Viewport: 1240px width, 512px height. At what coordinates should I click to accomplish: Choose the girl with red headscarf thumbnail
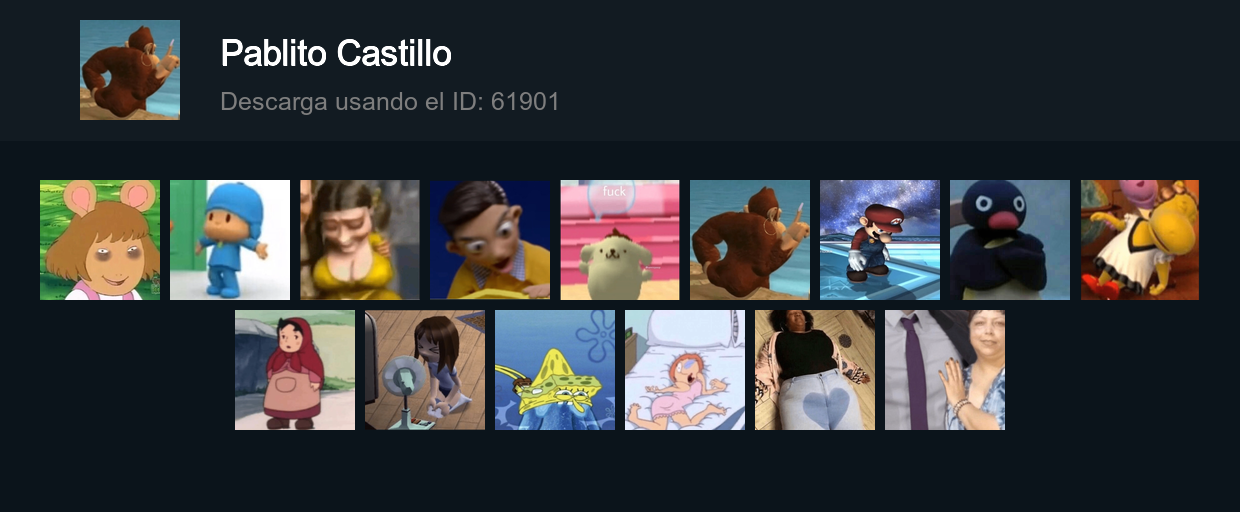pos(295,370)
